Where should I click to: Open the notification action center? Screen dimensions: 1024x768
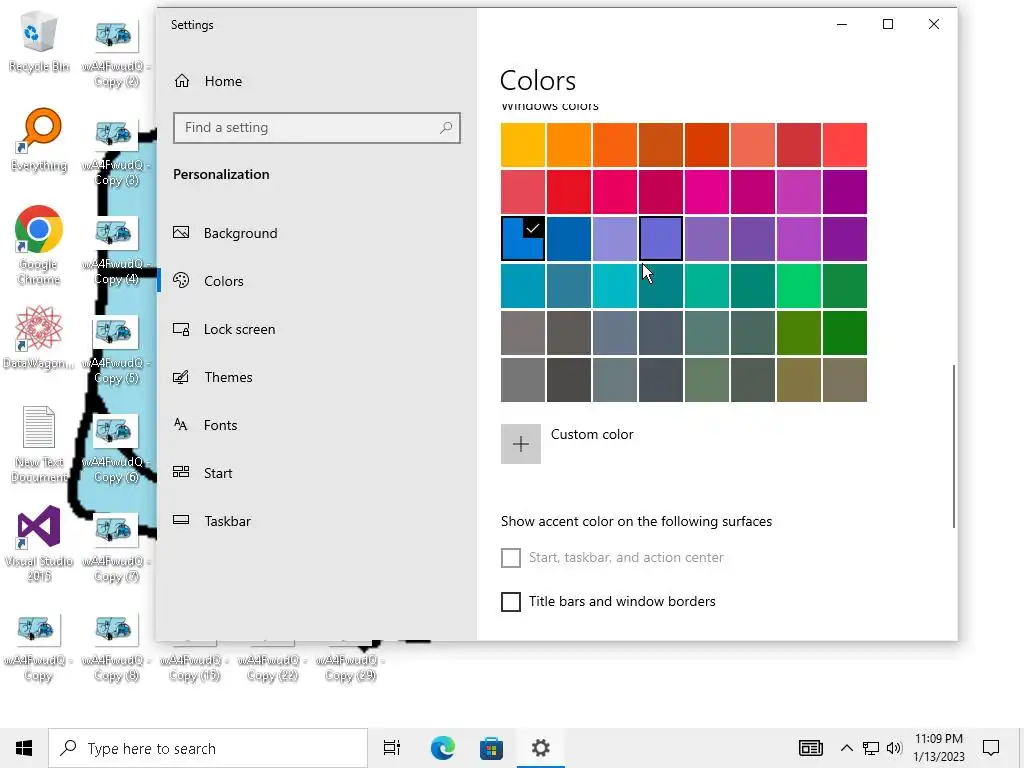click(991, 748)
